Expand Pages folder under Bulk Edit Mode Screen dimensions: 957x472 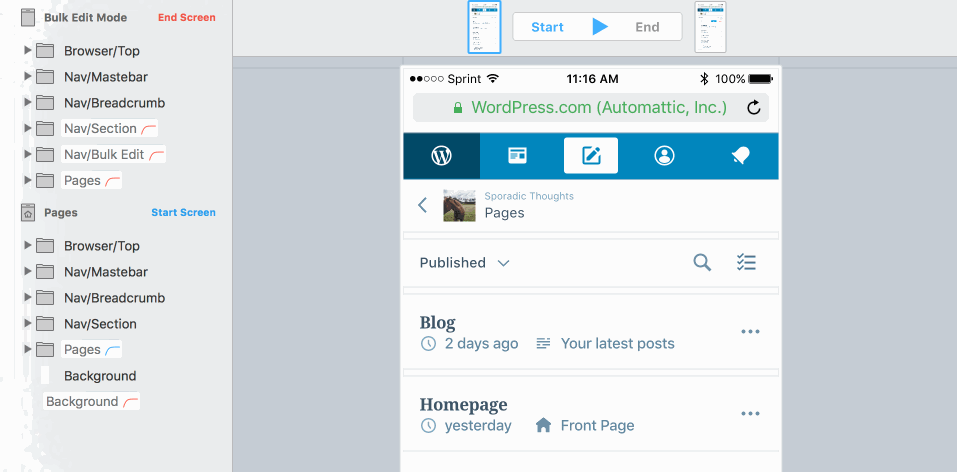tap(27, 180)
